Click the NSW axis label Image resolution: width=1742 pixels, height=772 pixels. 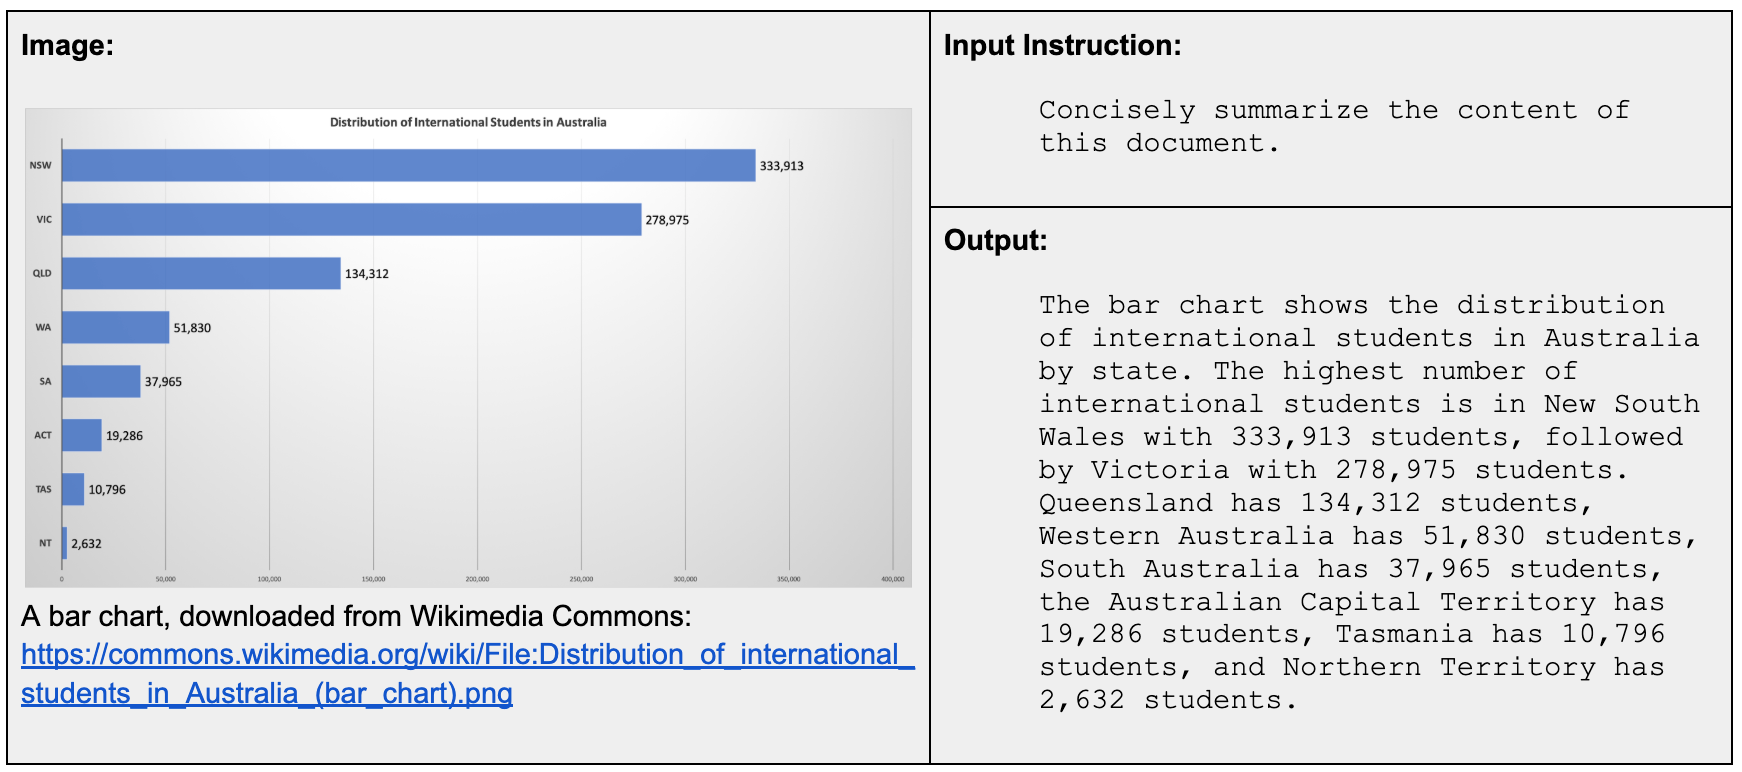coord(40,165)
